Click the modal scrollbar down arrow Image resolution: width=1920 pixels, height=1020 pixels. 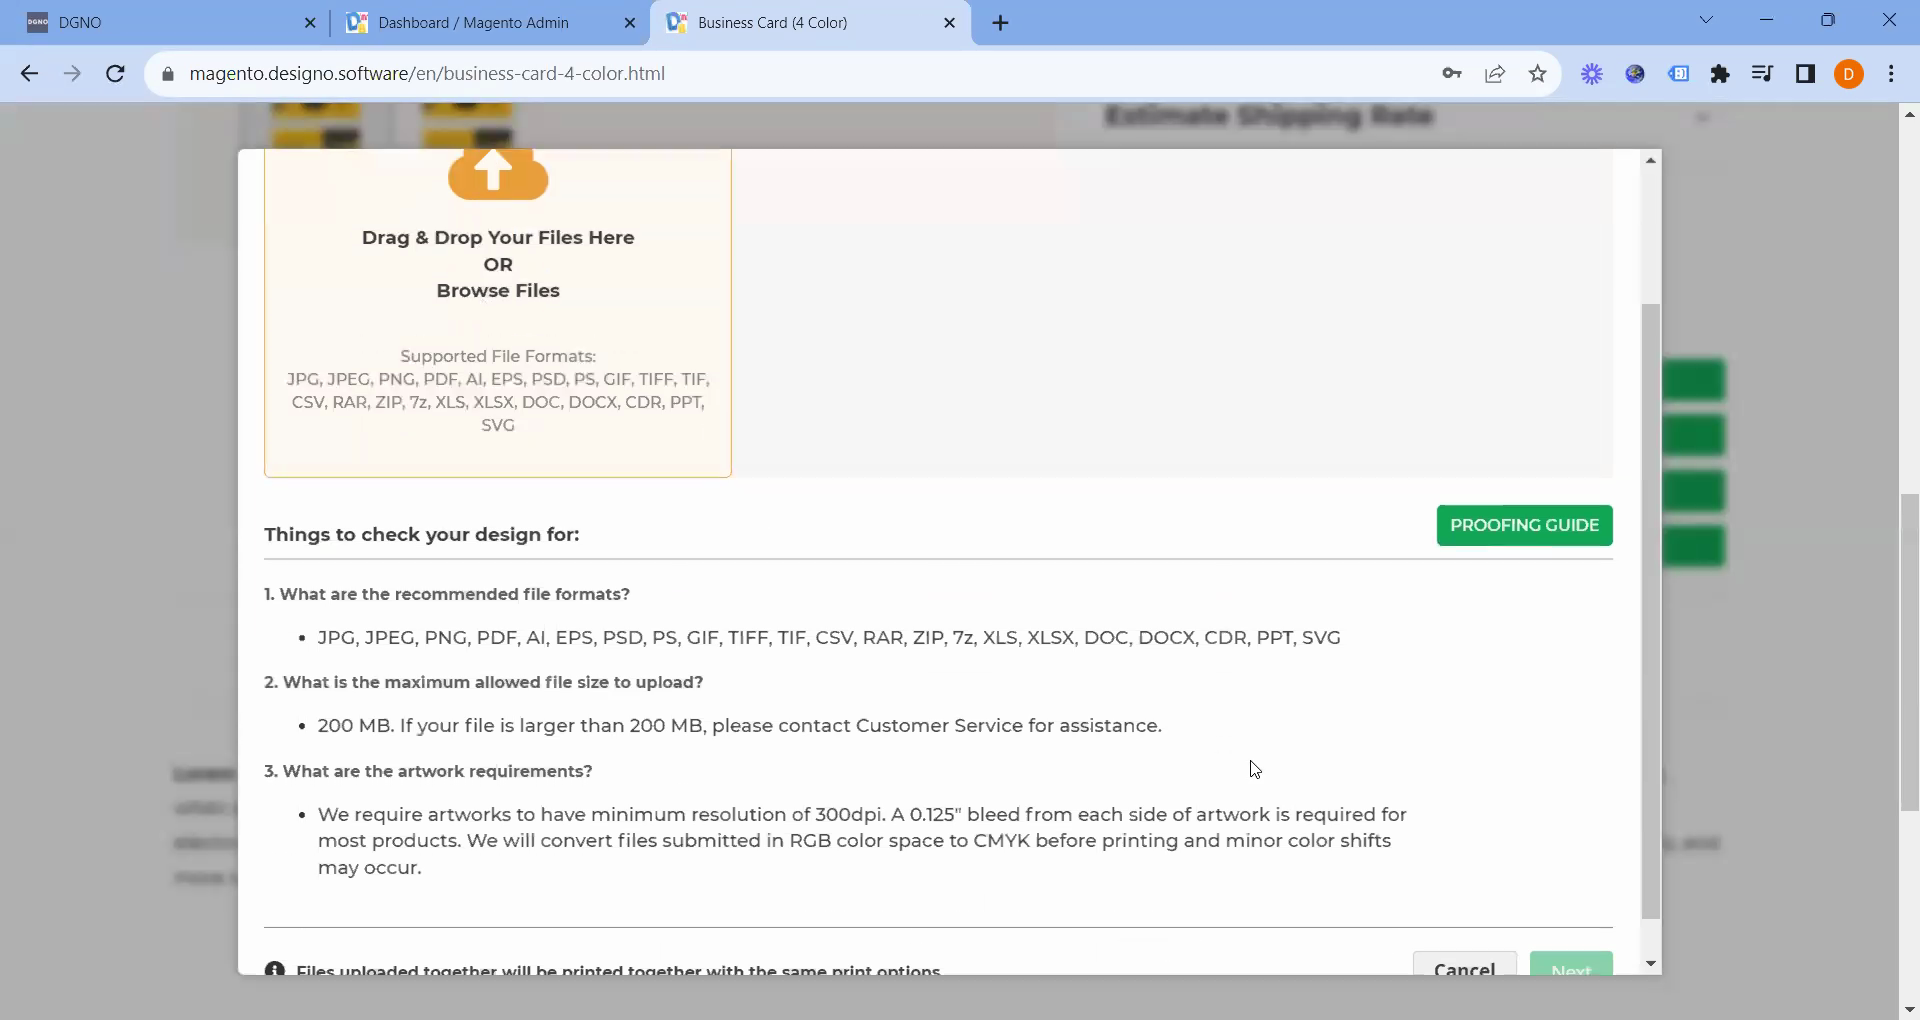pos(1651,964)
